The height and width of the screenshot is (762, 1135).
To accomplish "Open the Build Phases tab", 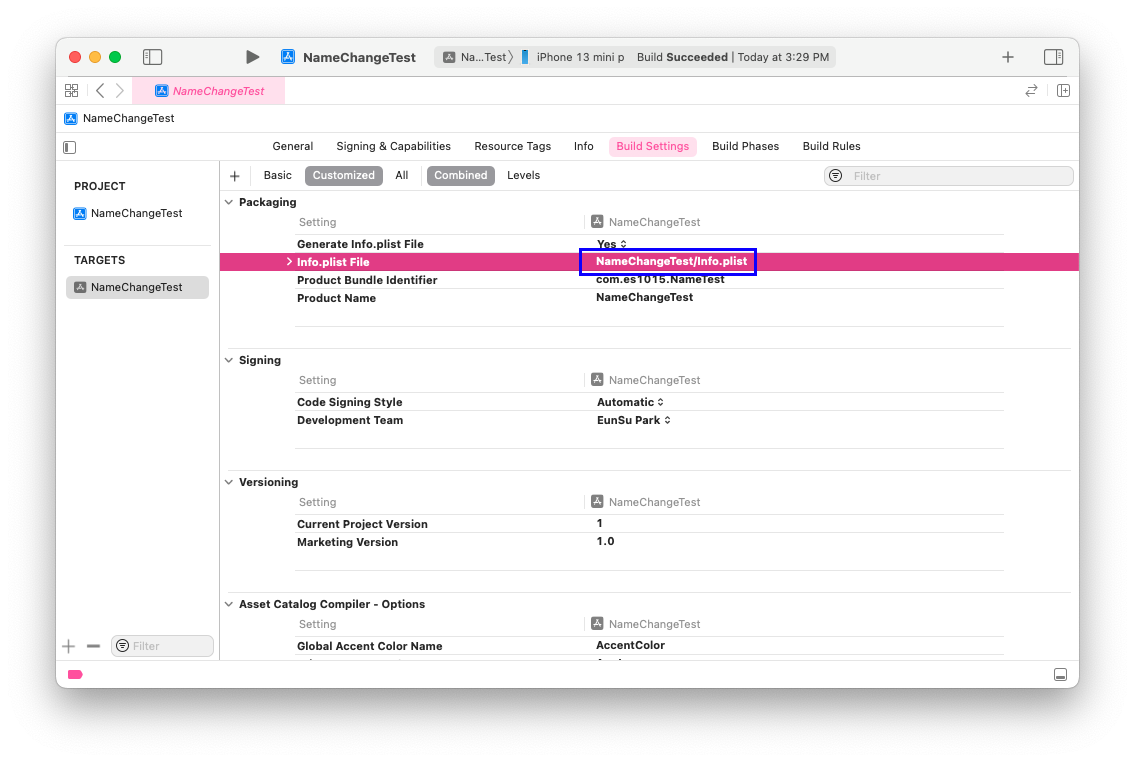I will (x=745, y=146).
